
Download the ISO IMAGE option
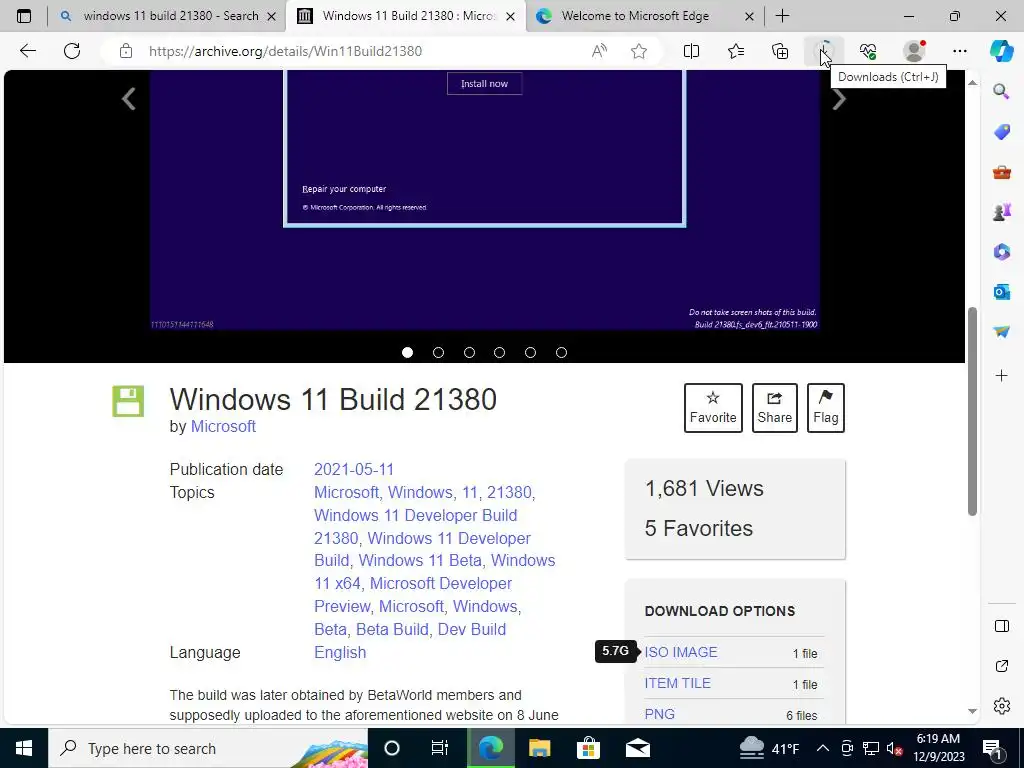(x=680, y=652)
